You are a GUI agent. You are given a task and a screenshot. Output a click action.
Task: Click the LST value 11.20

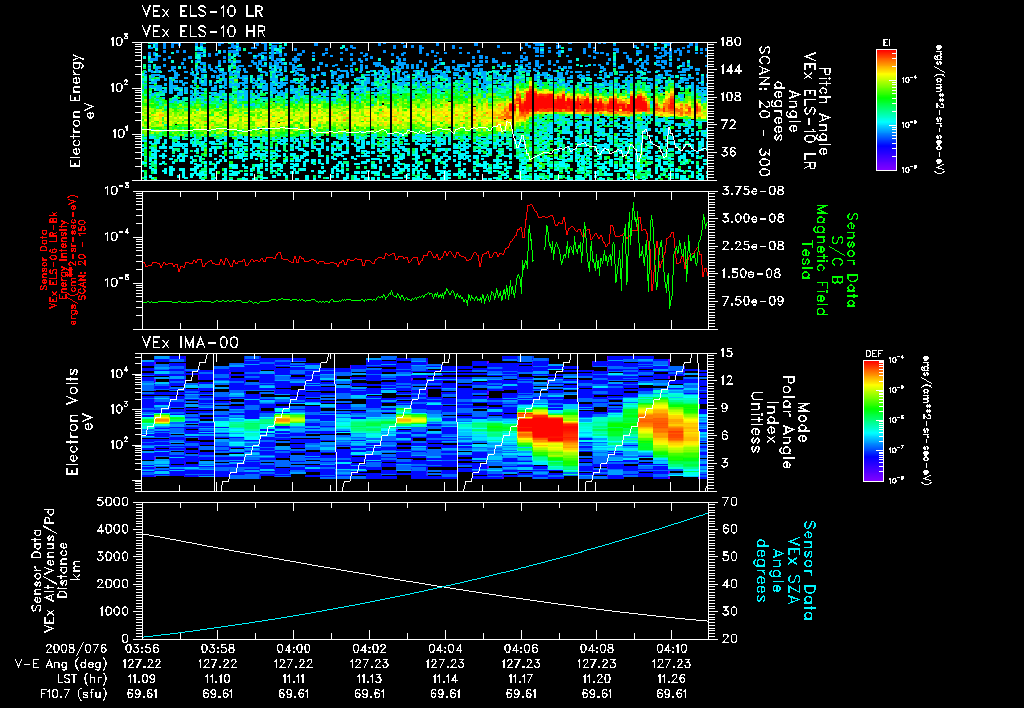(597, 679)
